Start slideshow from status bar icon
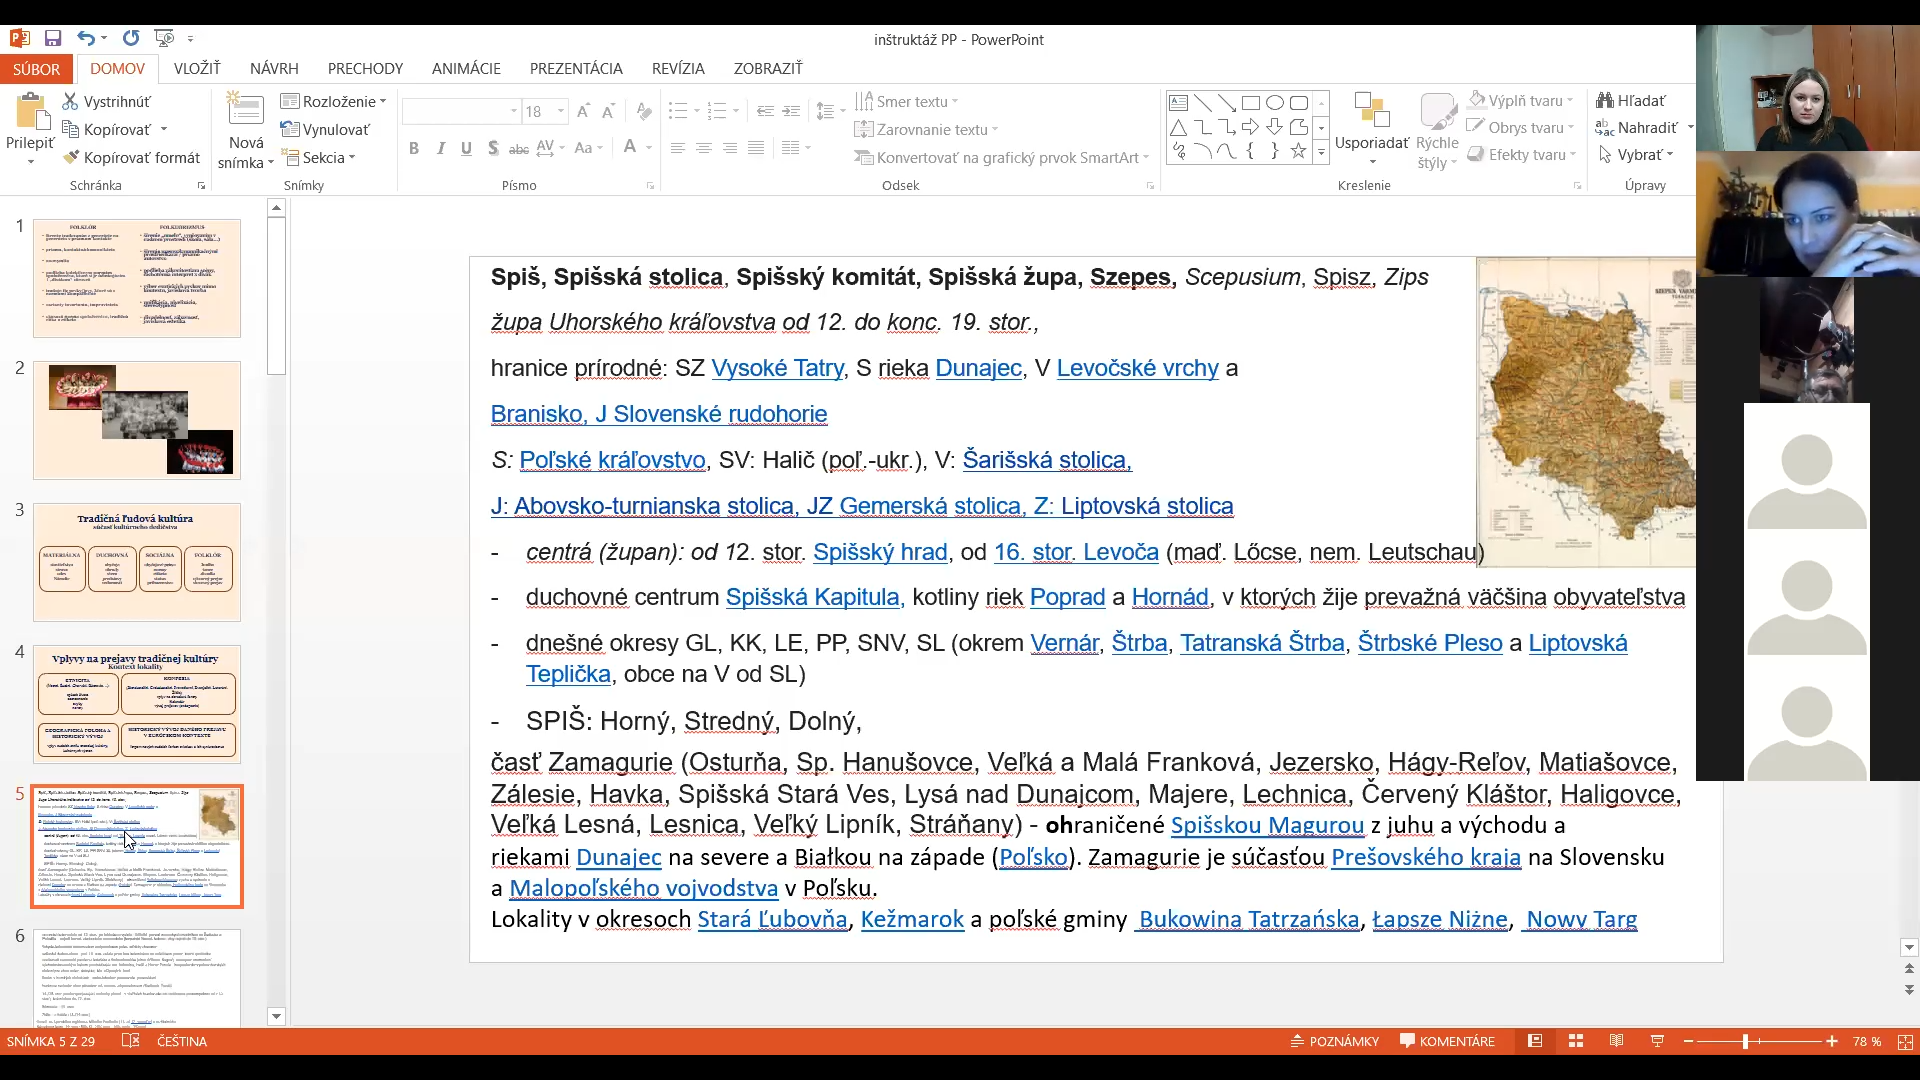This screenshot has width=1920, height=1080. (x=1657, y=1041)
